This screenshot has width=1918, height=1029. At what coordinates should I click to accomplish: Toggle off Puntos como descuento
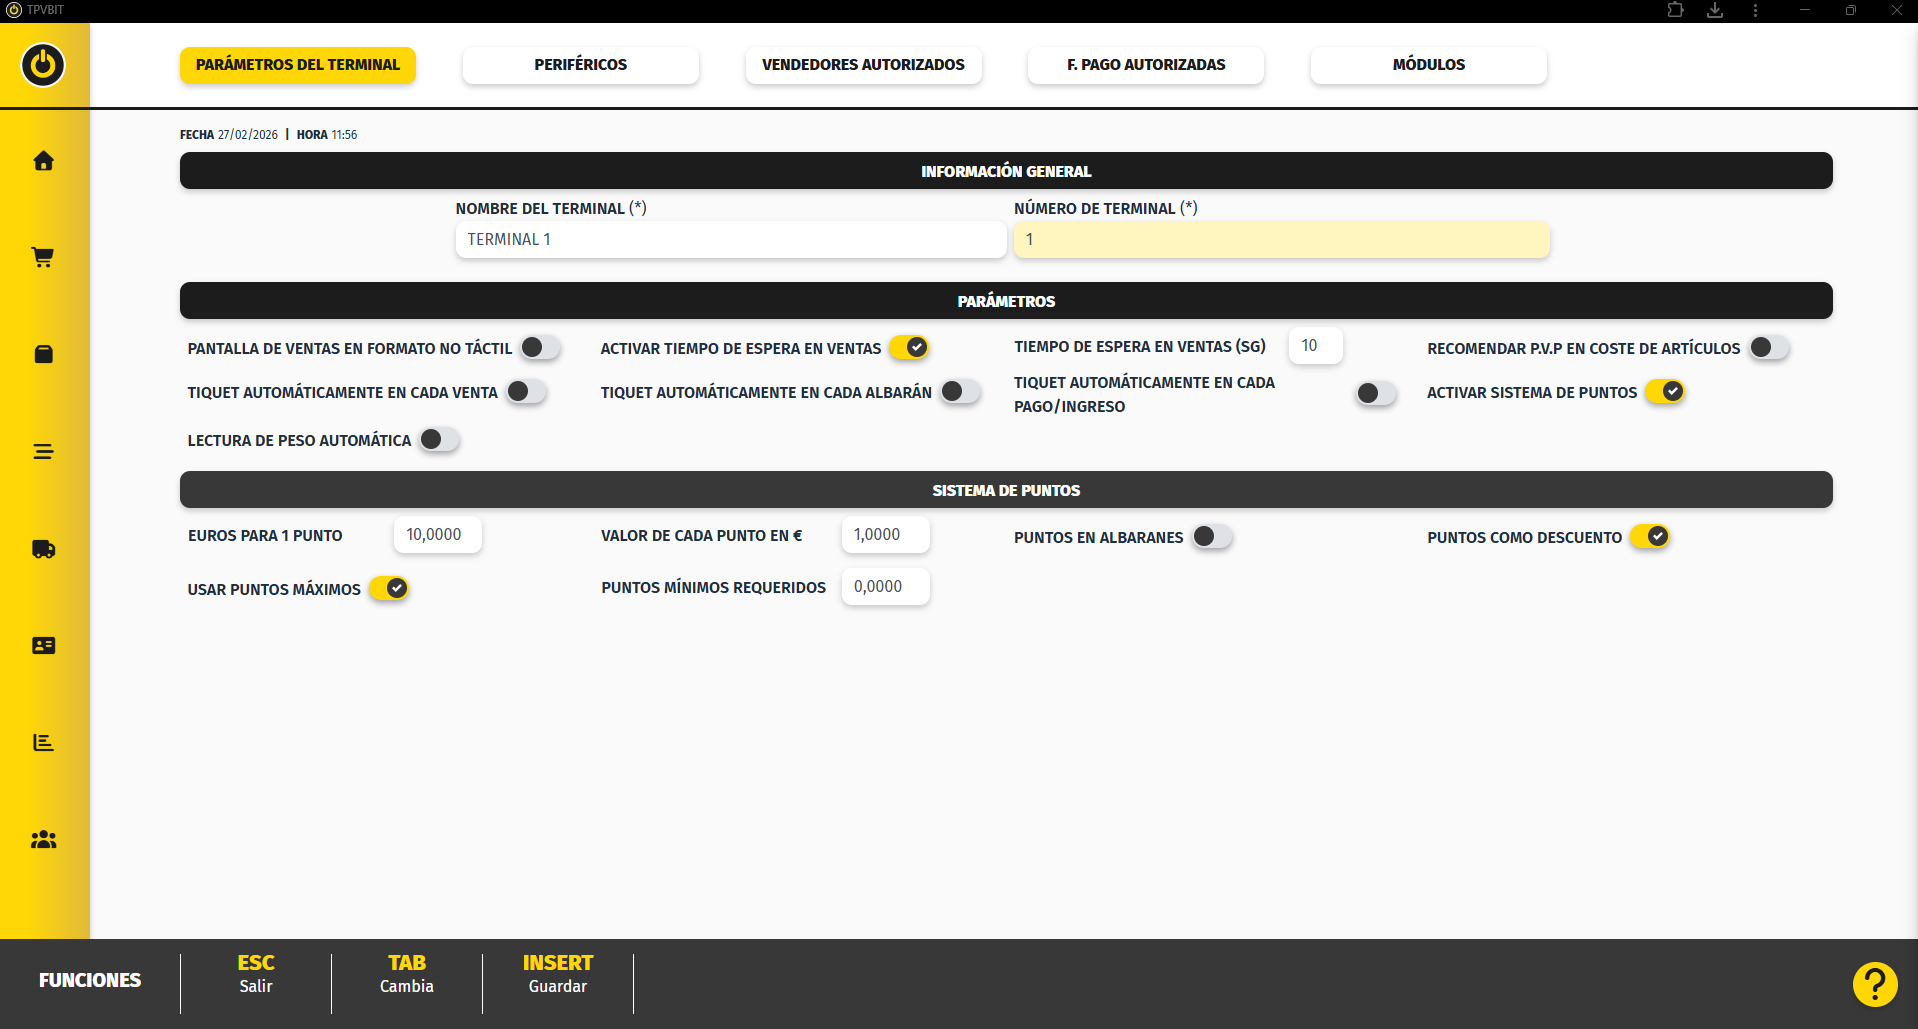pos(1650,537)
